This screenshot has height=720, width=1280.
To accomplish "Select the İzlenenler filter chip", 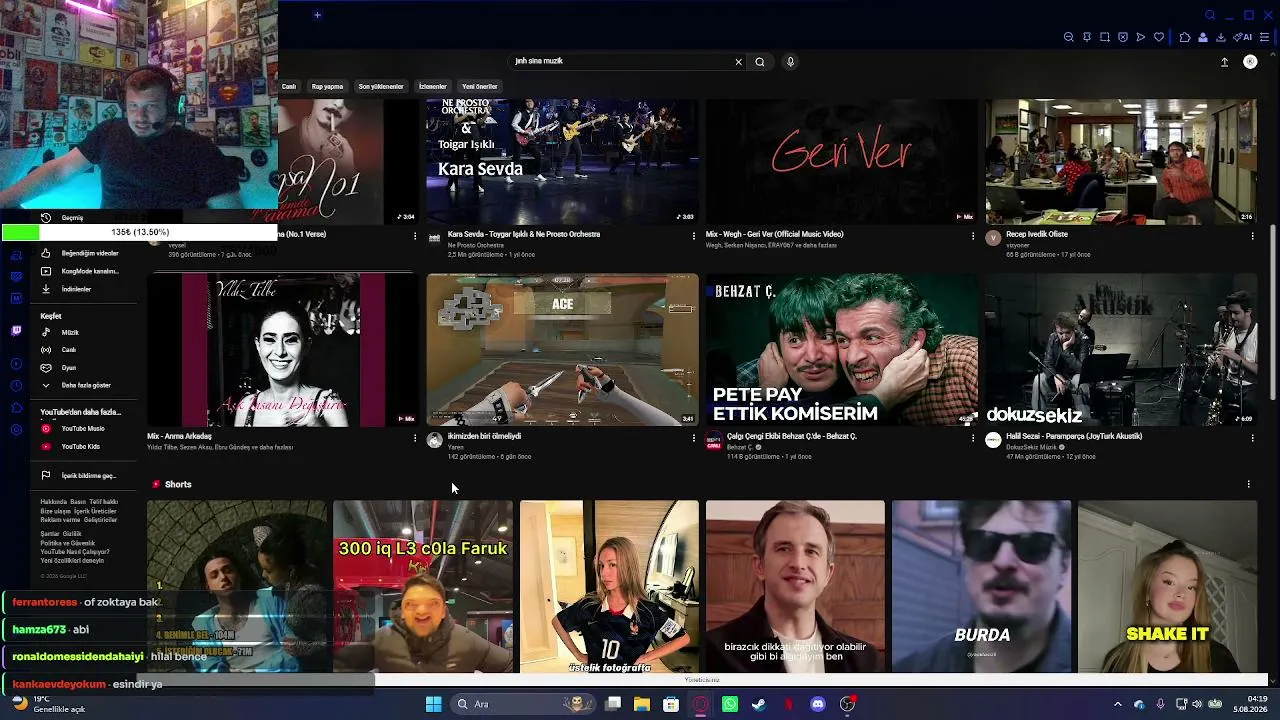I will coord(433,87).
